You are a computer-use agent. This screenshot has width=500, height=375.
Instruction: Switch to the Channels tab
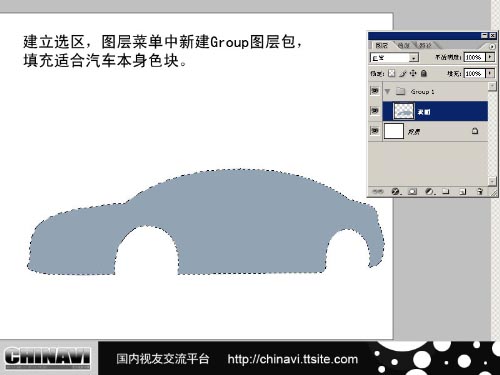403,45
